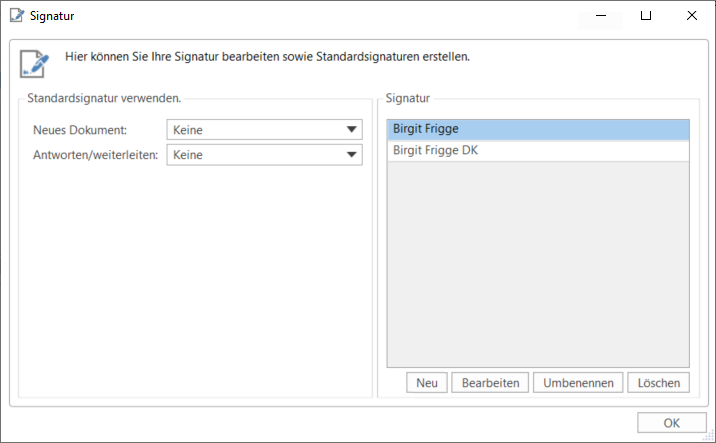Minimize the Signatur window
Image resolution: width=716 pixels, height=443 pixels.
(601, 16)
